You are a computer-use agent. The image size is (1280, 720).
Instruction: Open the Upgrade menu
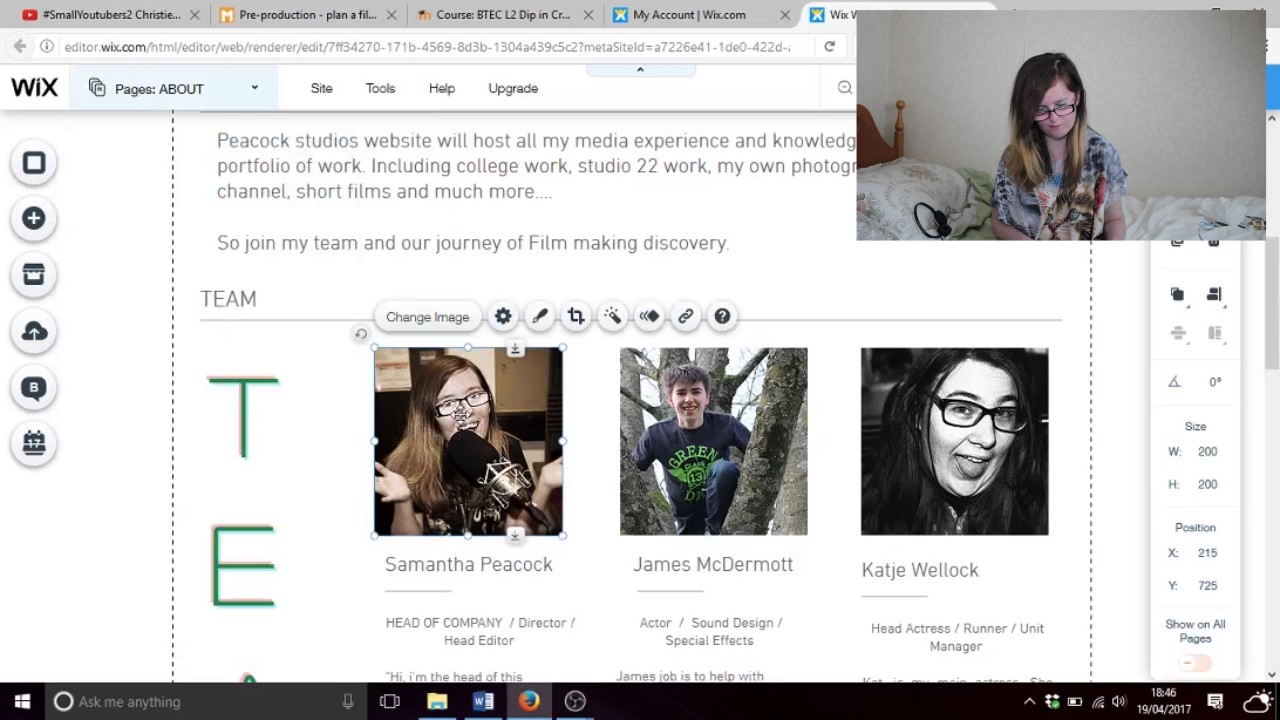tap(513, 88)
